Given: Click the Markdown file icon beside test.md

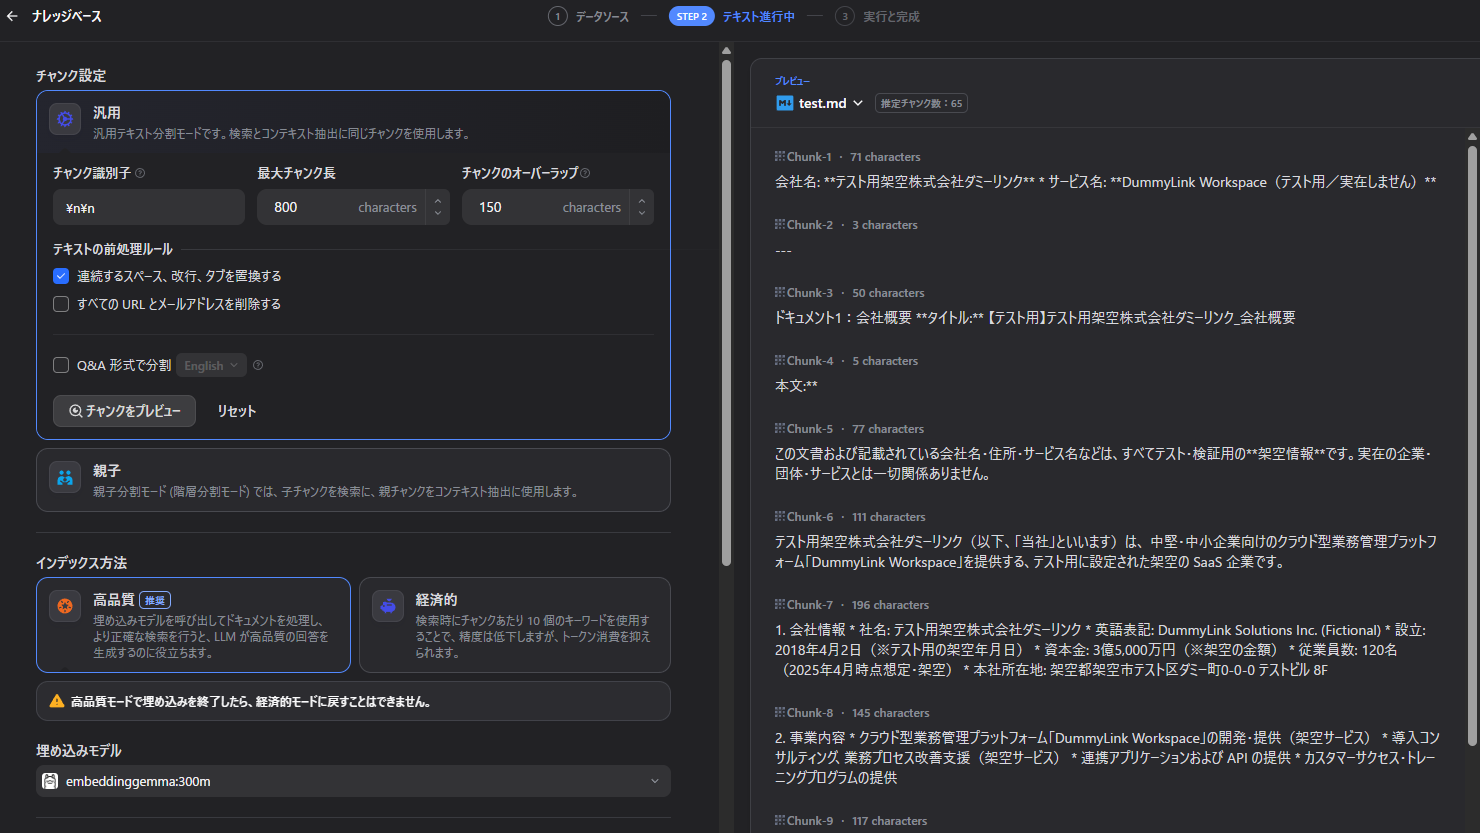Looking at the screenshot, I should tap(785, 103).
